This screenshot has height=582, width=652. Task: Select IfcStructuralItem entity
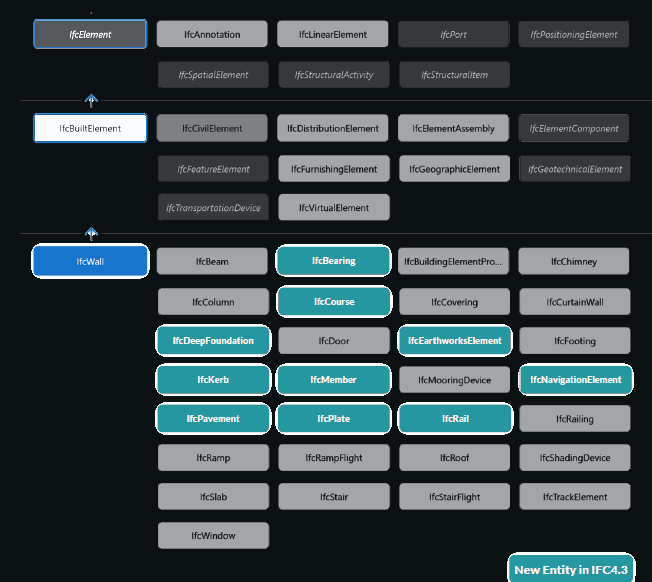point(454,75)
